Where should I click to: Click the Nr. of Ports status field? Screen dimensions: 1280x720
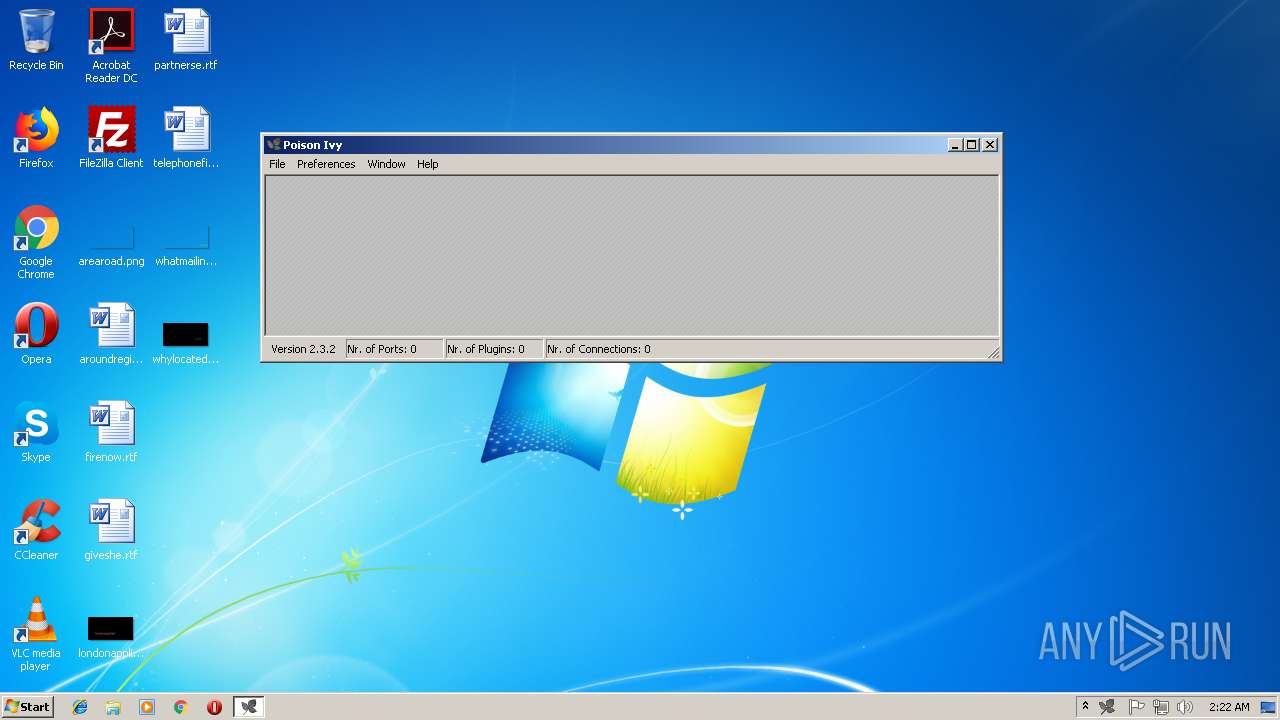click(394, 349)
